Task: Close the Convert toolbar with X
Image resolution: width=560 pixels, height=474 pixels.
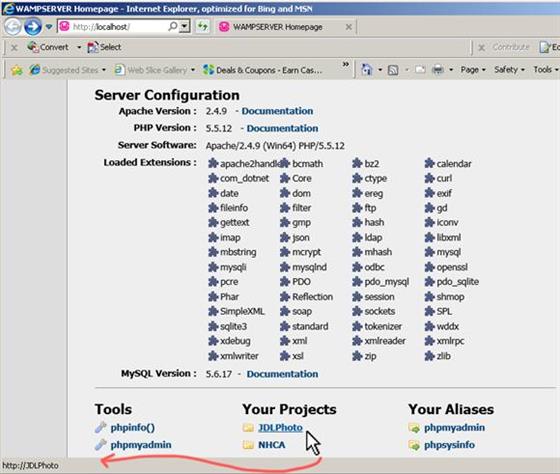Action: click(x=14, y=48)
